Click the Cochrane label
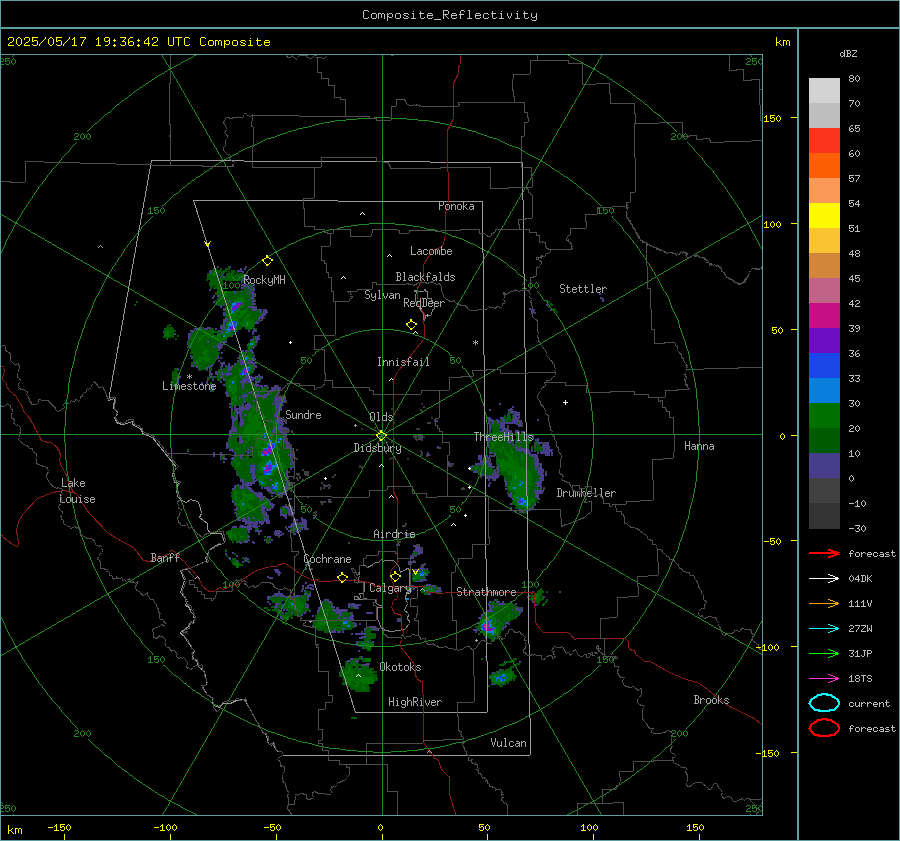This screenshot has height=841, width=900. [327, 559]
